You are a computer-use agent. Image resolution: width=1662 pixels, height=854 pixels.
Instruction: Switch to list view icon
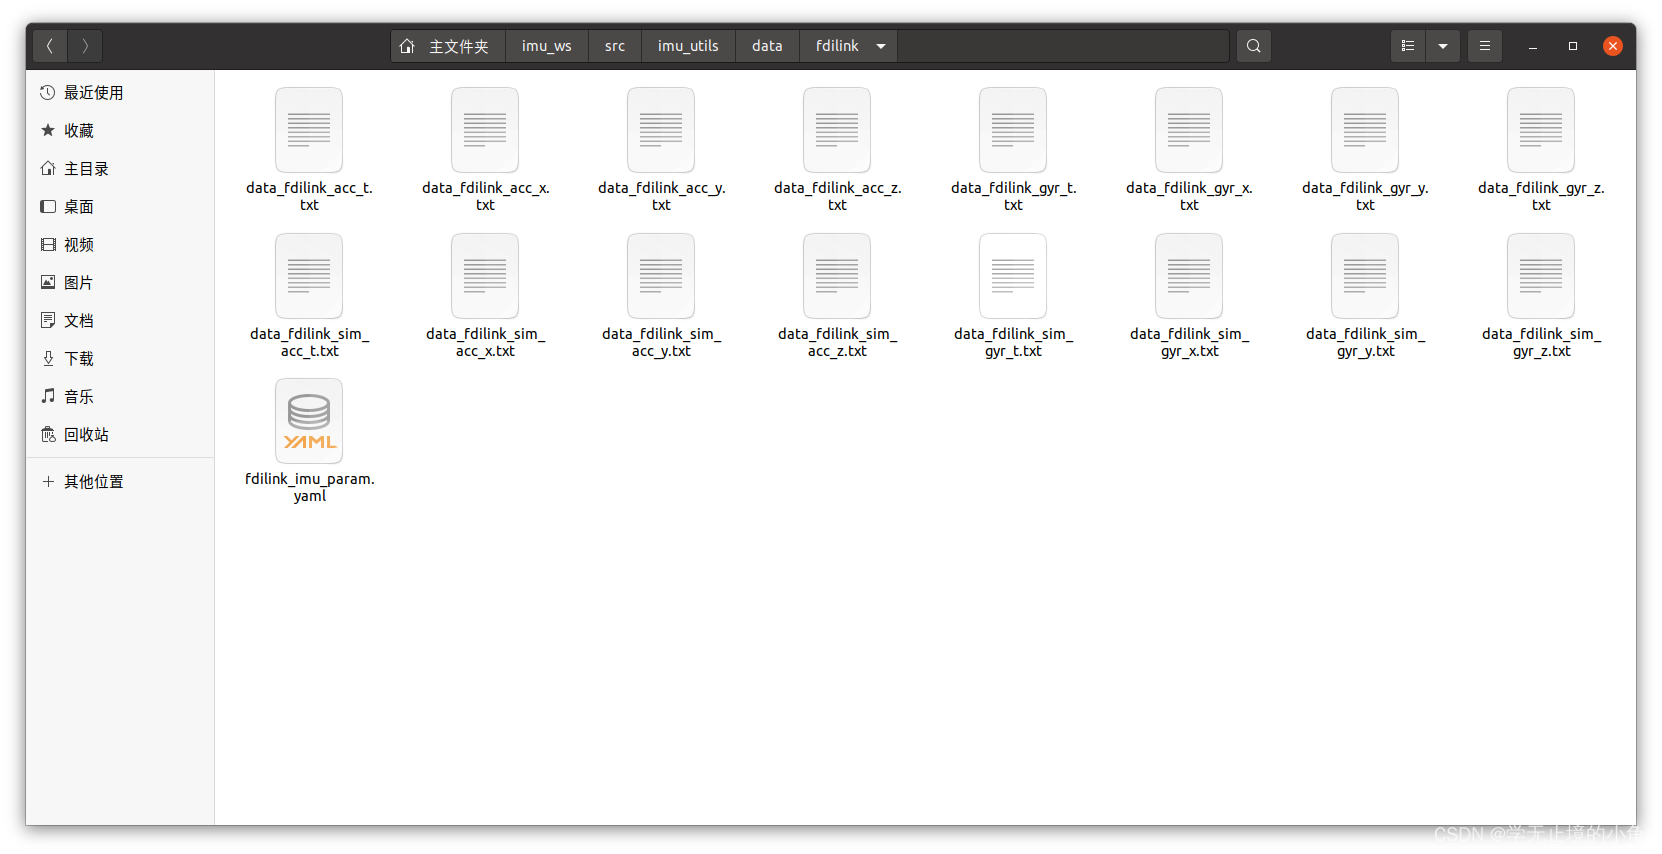pyautogui.click(x=1408, y=46)
